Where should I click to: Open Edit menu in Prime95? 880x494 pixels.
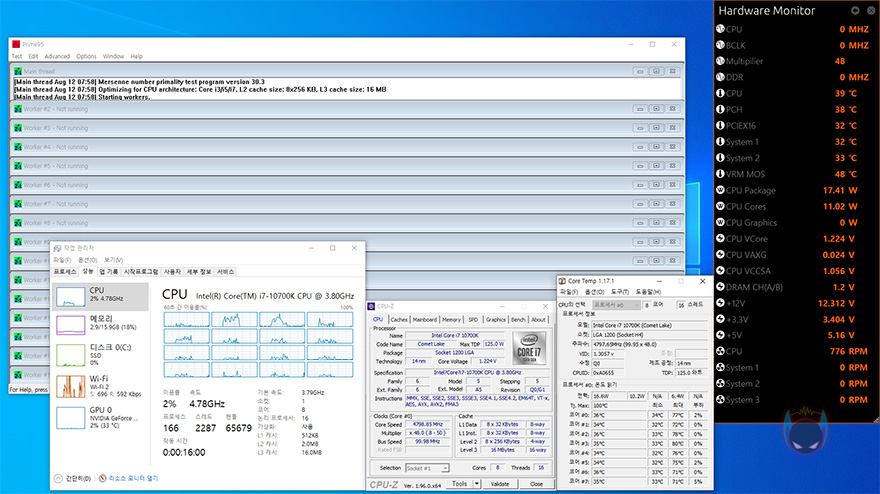pyautogui.click(x=33, y=56)
